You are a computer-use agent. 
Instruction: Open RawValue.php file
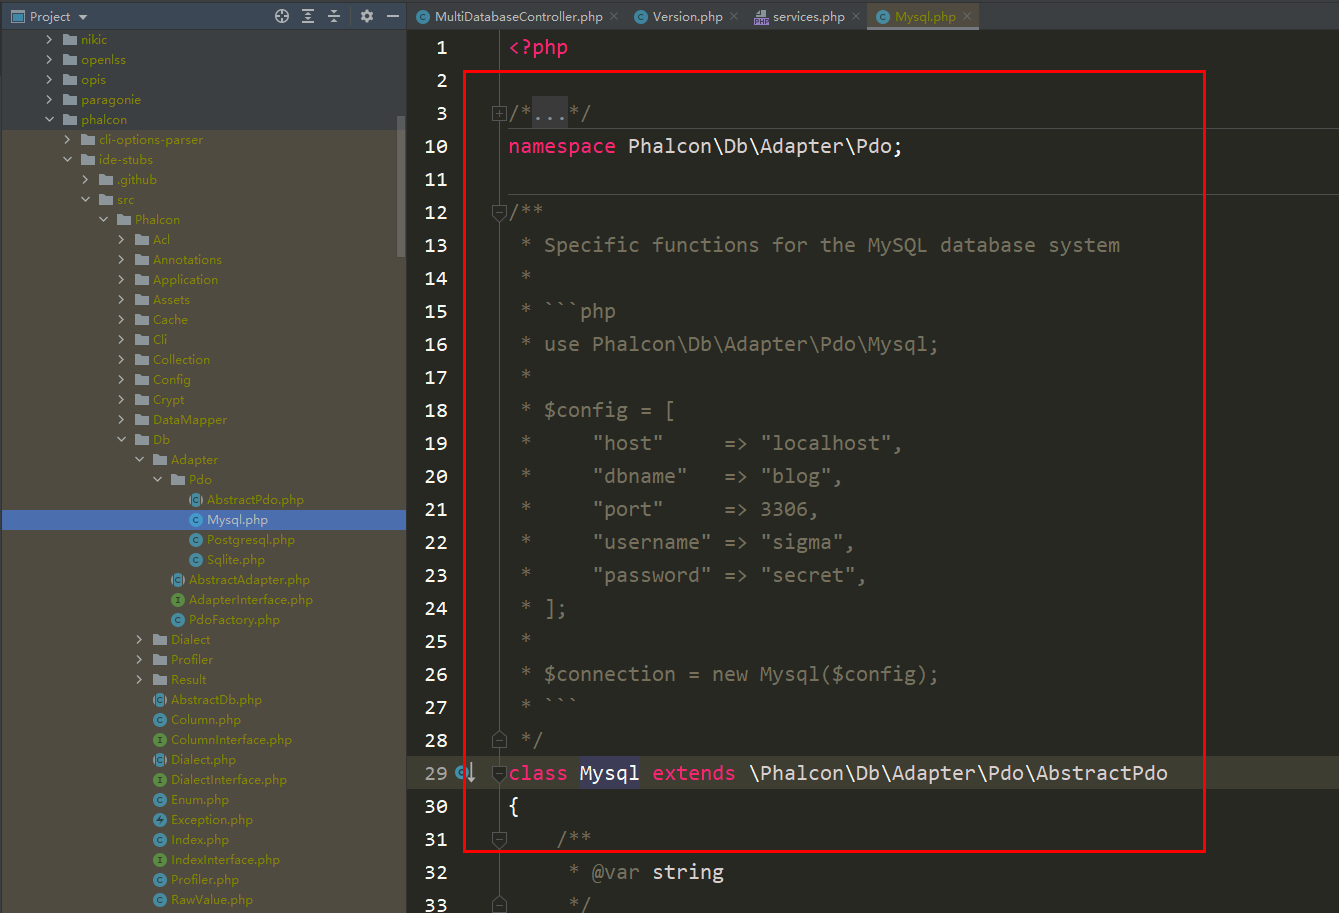(x=211, y=900)
